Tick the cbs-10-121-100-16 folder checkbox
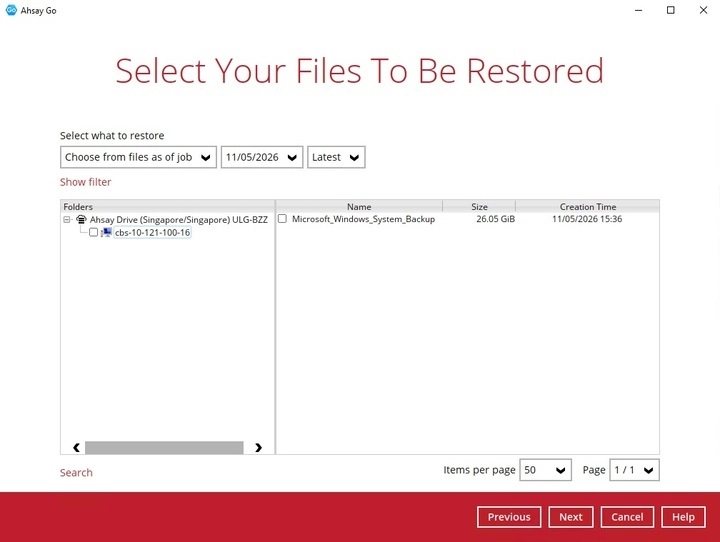The width and height of the screenshot is (720, 542). (93, 232)
